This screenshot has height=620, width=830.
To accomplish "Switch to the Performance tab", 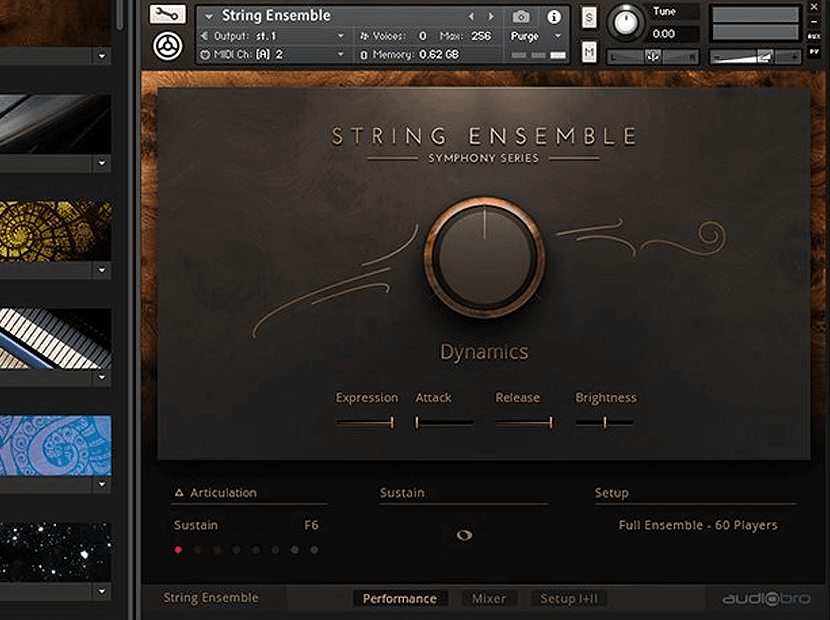I will tap(400, 598).
